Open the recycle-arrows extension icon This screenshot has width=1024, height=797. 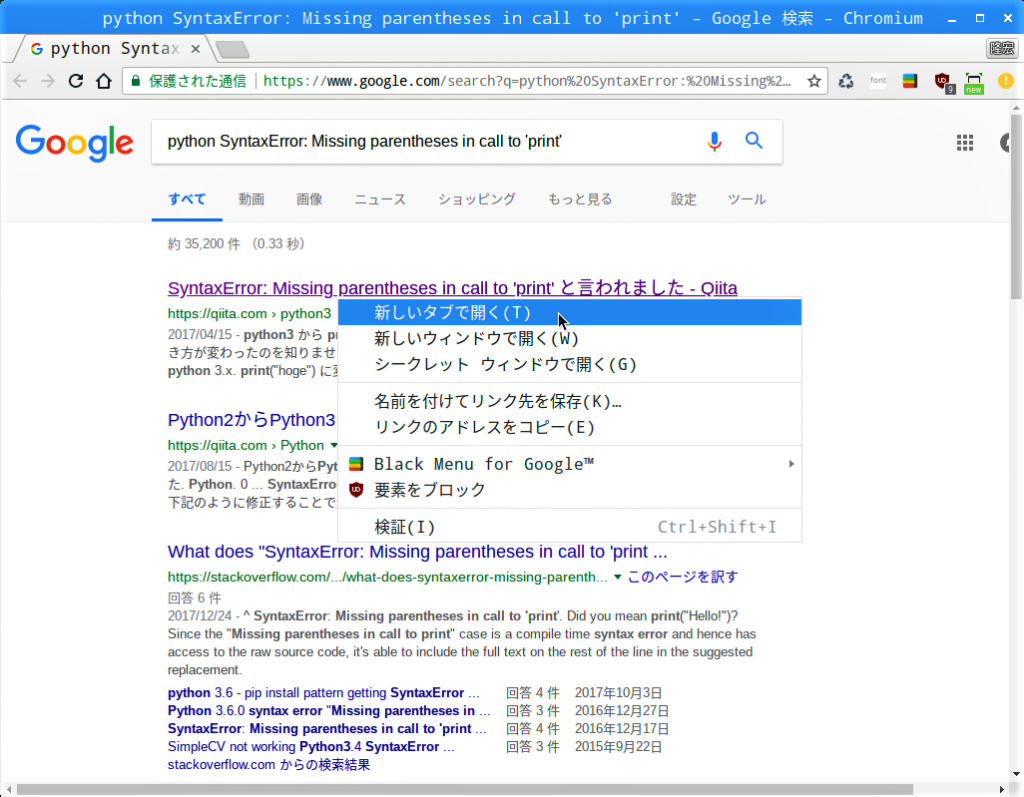pos(846,81)
